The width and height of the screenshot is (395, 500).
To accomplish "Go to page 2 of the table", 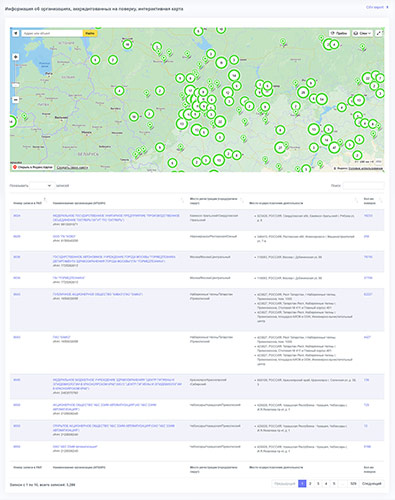I will (310, 484).
